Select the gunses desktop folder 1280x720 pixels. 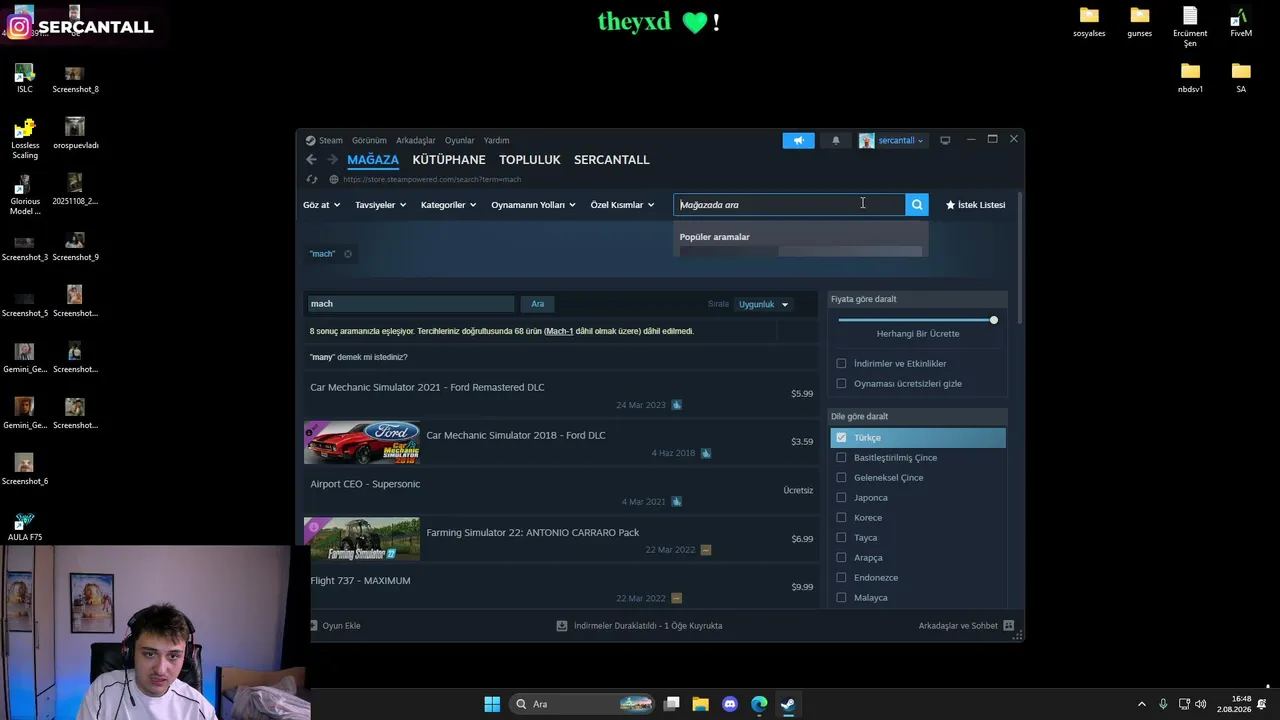1140,22
